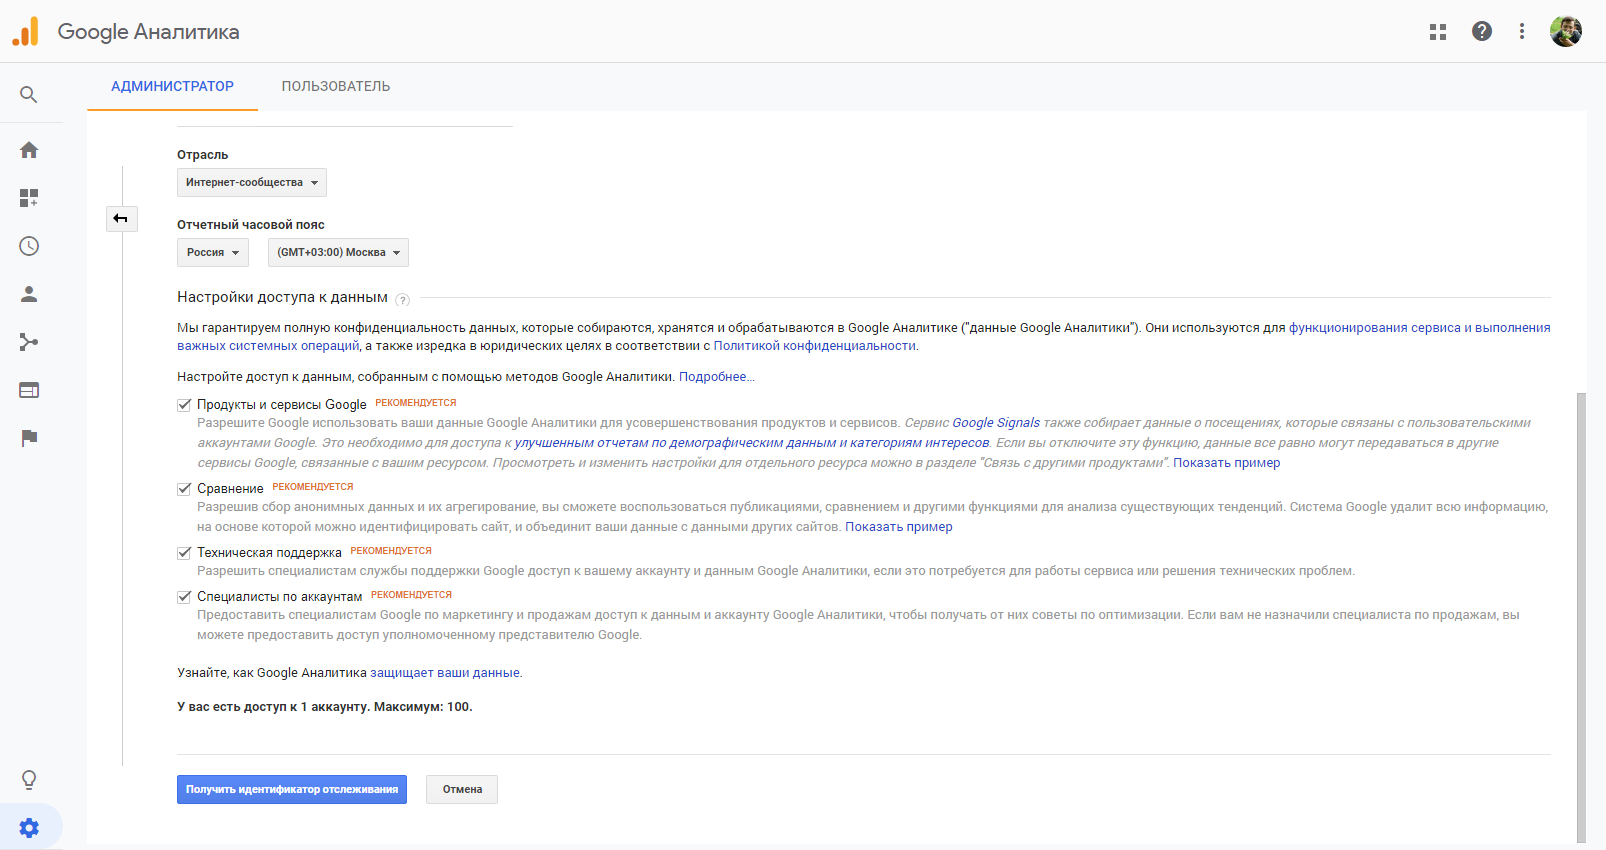Click the back arrow button

click(x=122, y=218)
